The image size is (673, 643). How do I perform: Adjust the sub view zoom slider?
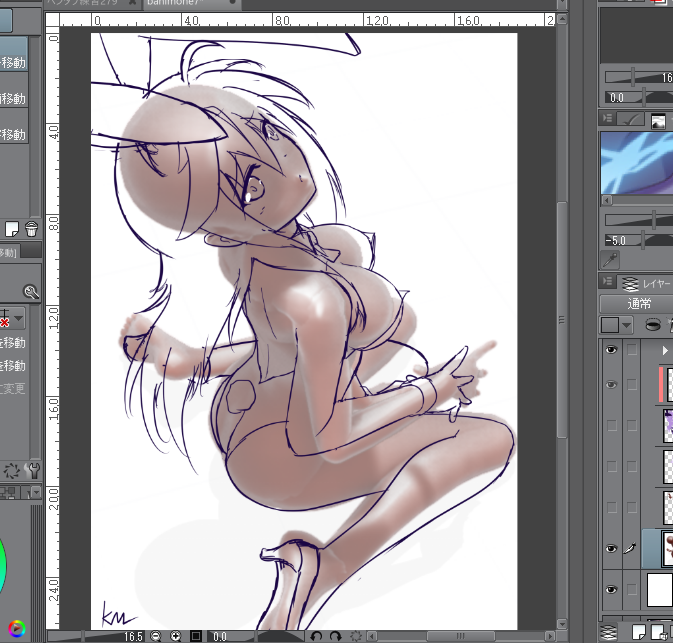[638, 220]
